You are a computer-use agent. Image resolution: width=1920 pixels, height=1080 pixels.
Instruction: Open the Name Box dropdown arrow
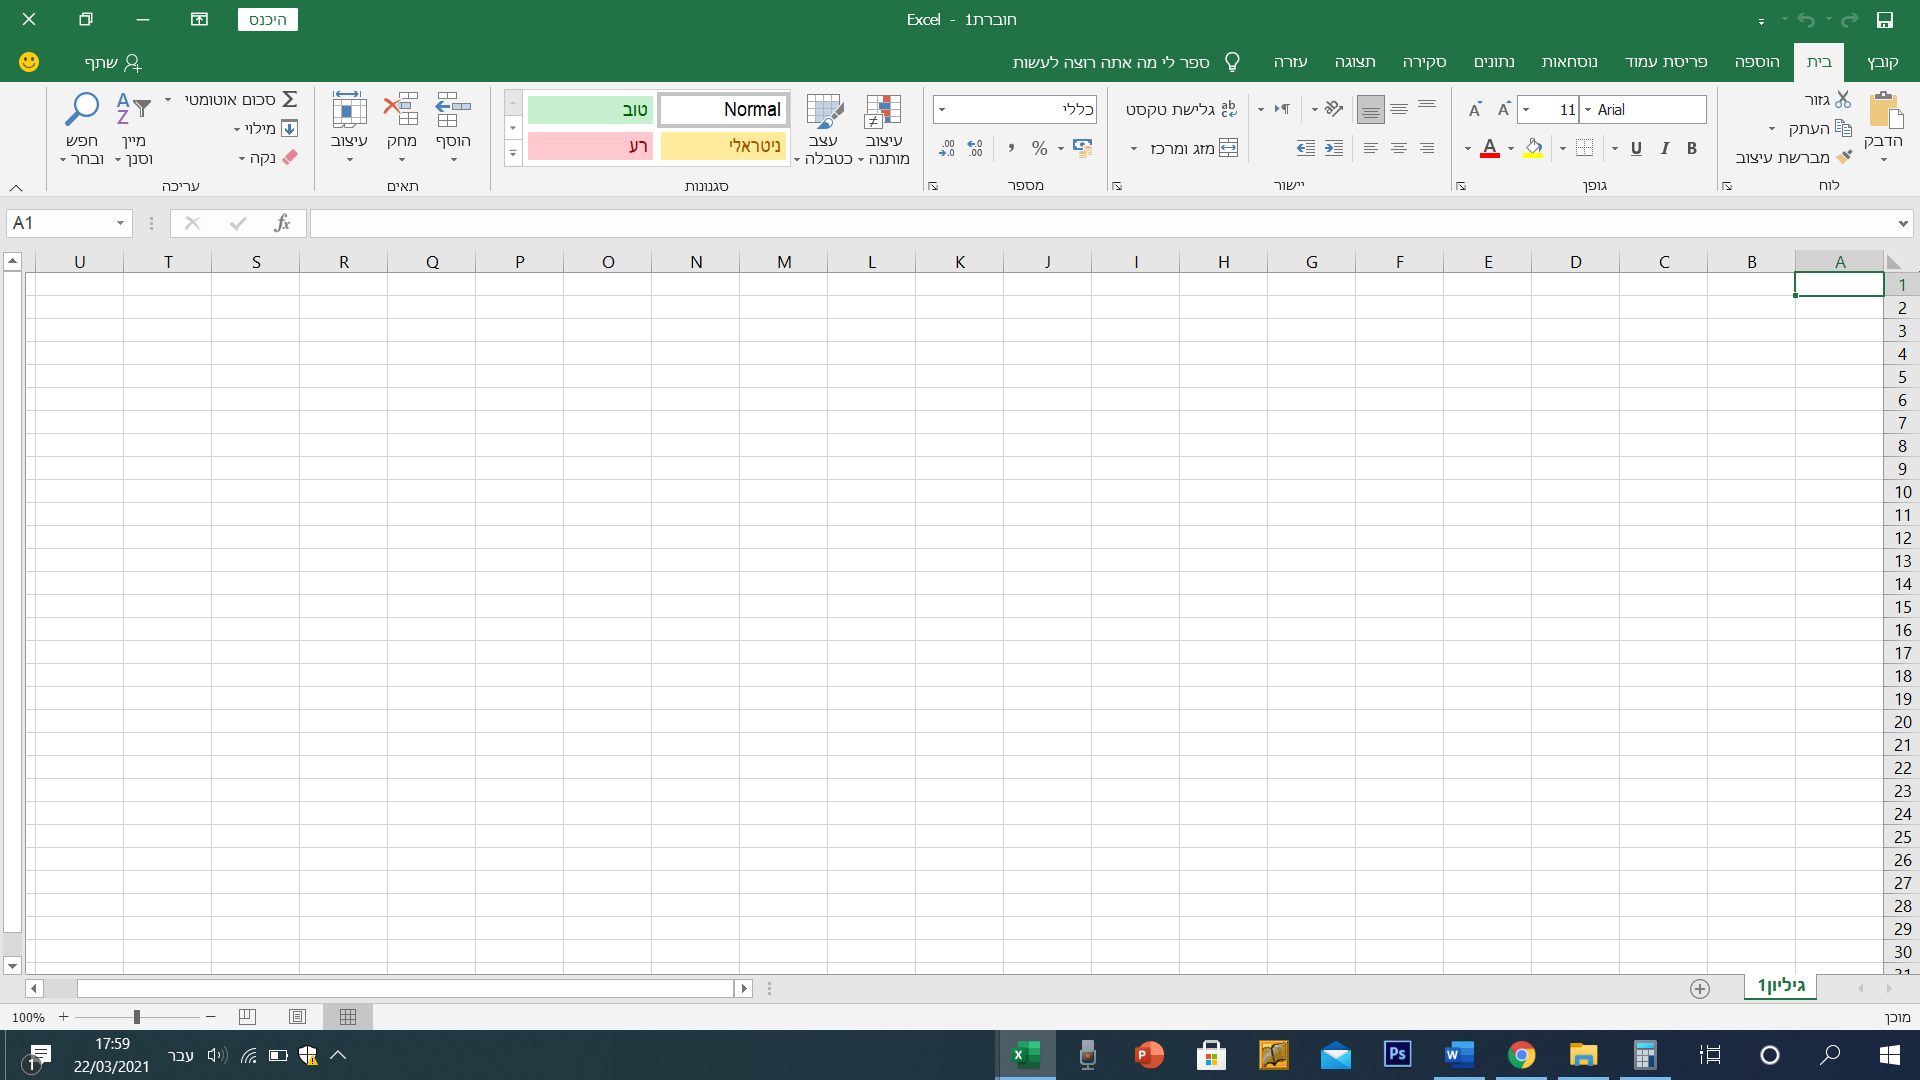pos(120,223)
